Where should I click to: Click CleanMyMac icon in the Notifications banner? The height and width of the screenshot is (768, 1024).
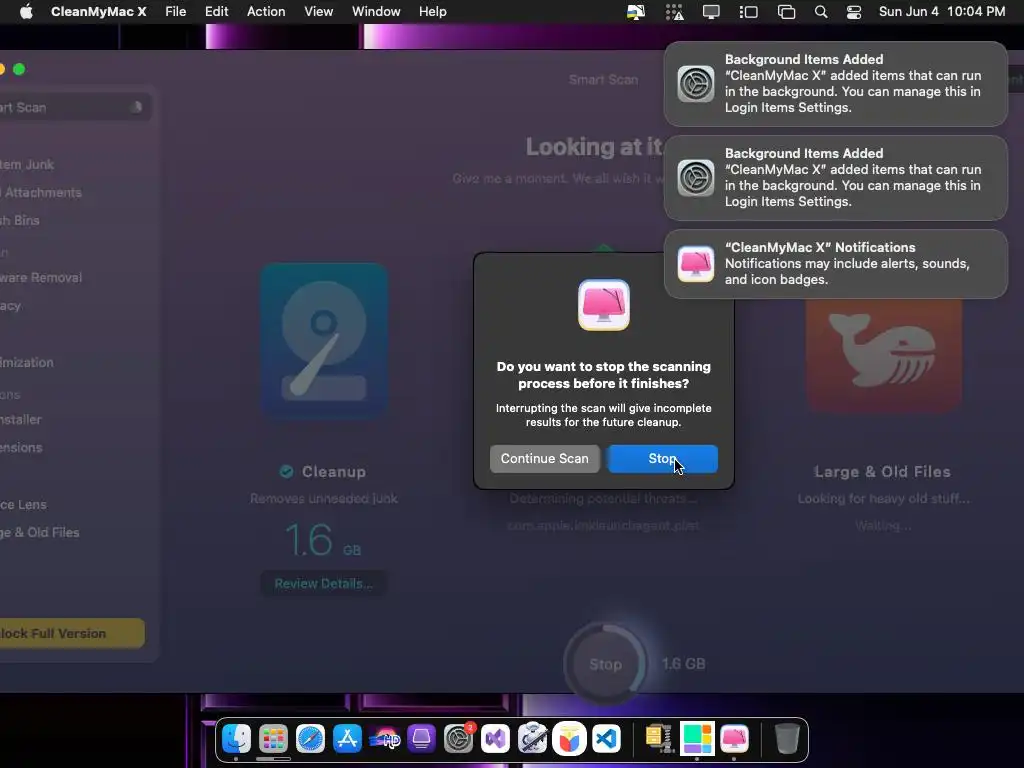pos(696,264)
